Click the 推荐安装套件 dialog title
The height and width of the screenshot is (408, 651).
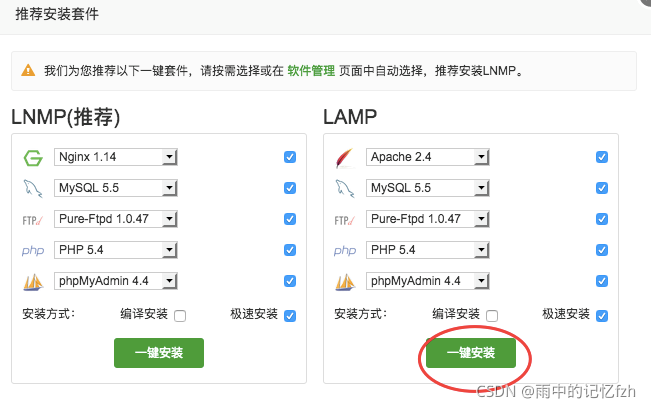click(57, 14)
